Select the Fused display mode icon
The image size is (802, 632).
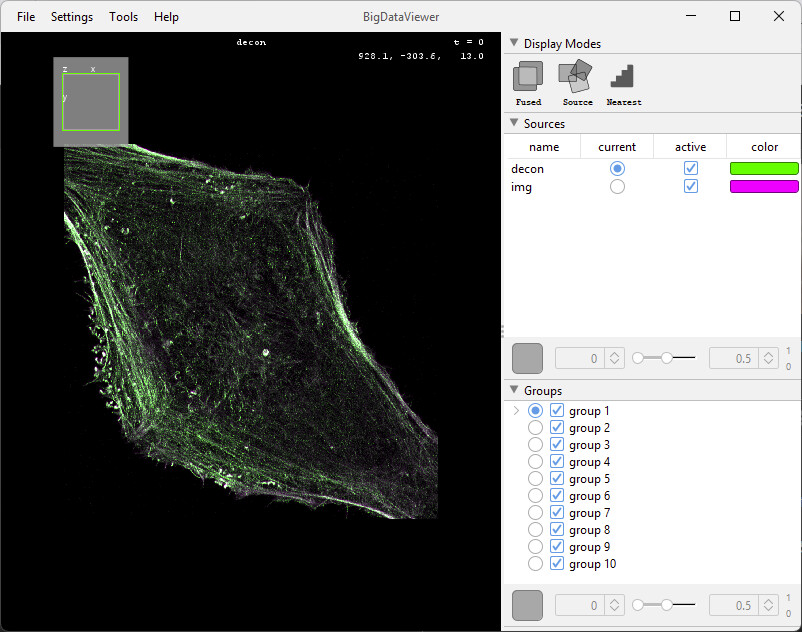pyautogui.click(x=528, y=78)
